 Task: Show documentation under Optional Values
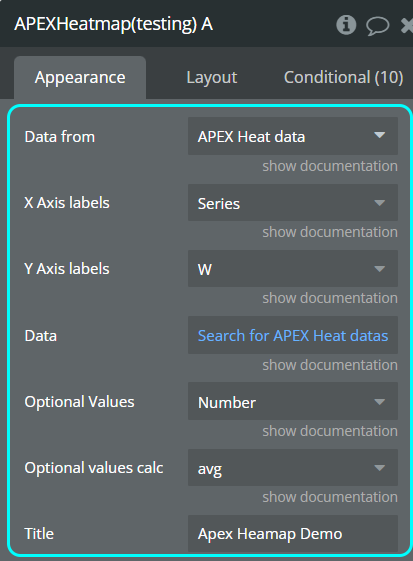[330, 431]
